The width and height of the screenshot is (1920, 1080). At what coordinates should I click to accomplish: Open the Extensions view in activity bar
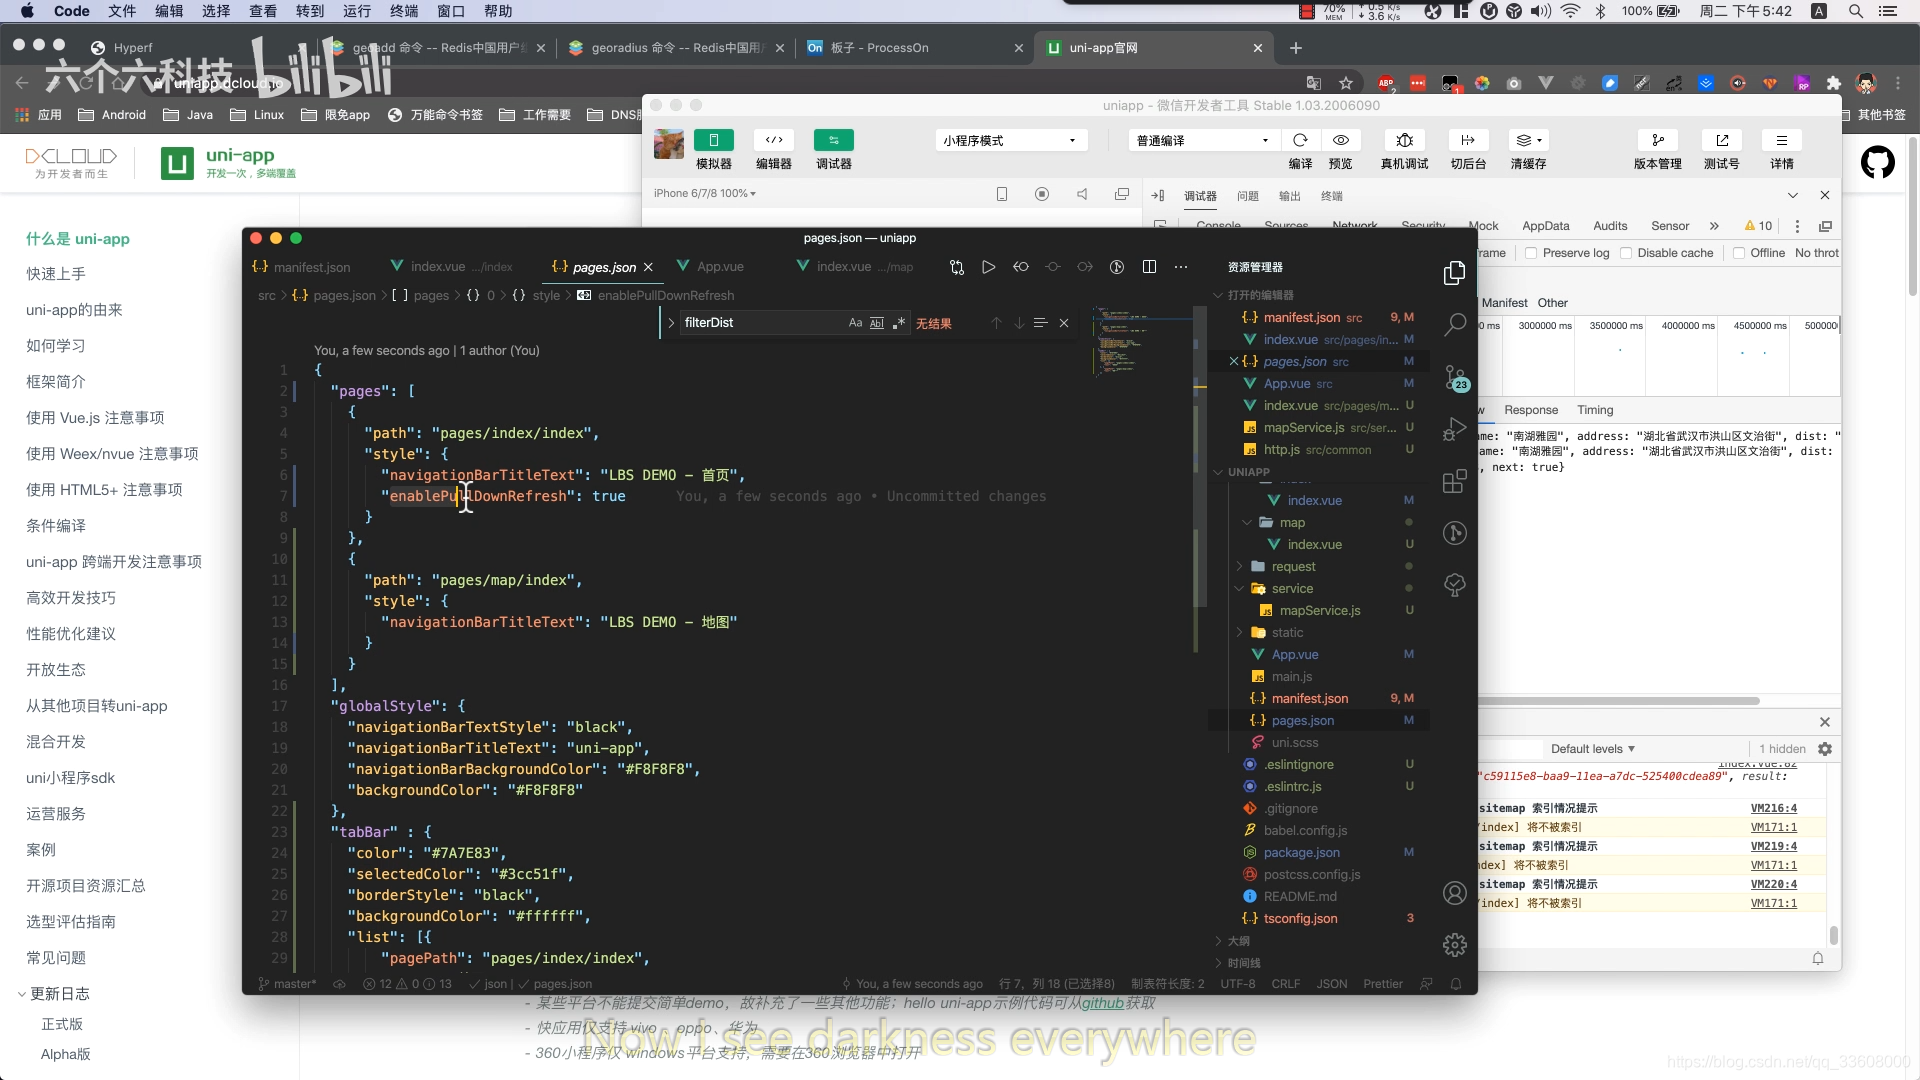coord(1455,481)
